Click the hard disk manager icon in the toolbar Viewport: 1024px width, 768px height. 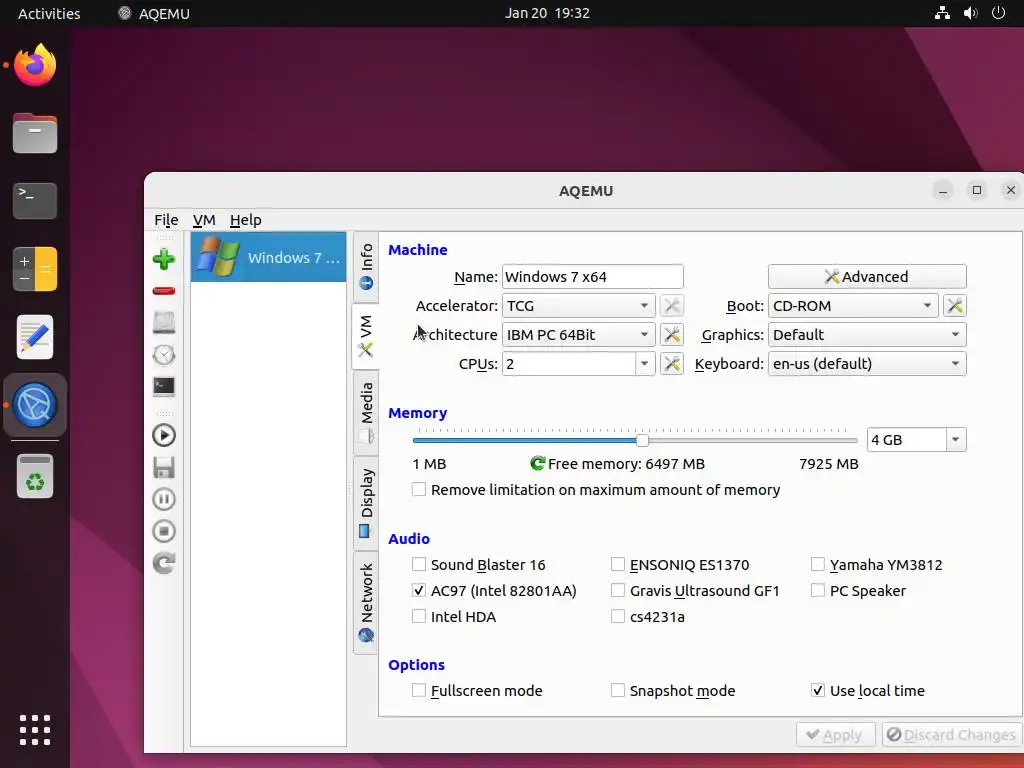point(164,323)
